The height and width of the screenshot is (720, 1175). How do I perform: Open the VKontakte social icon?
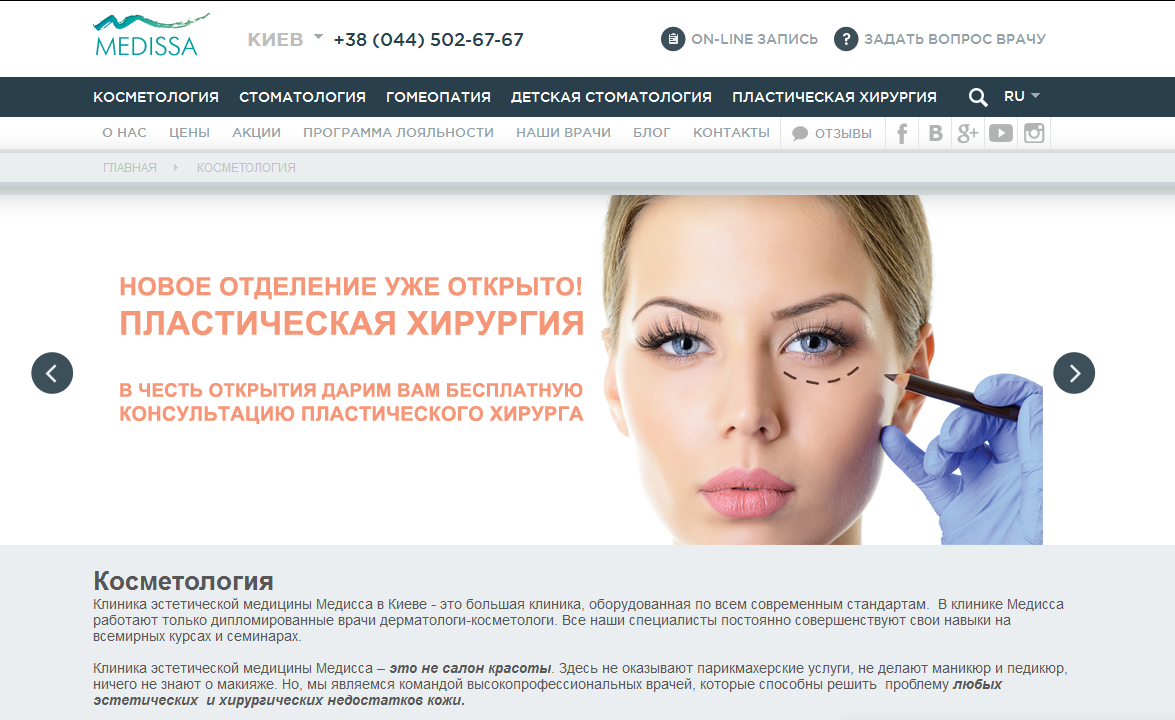point(935,133)
